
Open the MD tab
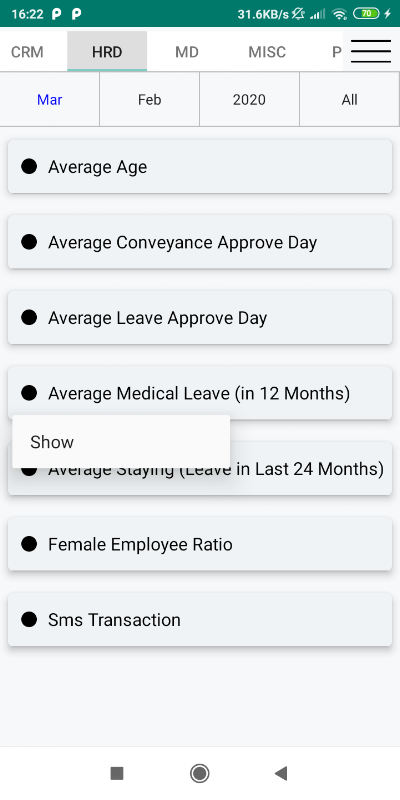[187, 52]
